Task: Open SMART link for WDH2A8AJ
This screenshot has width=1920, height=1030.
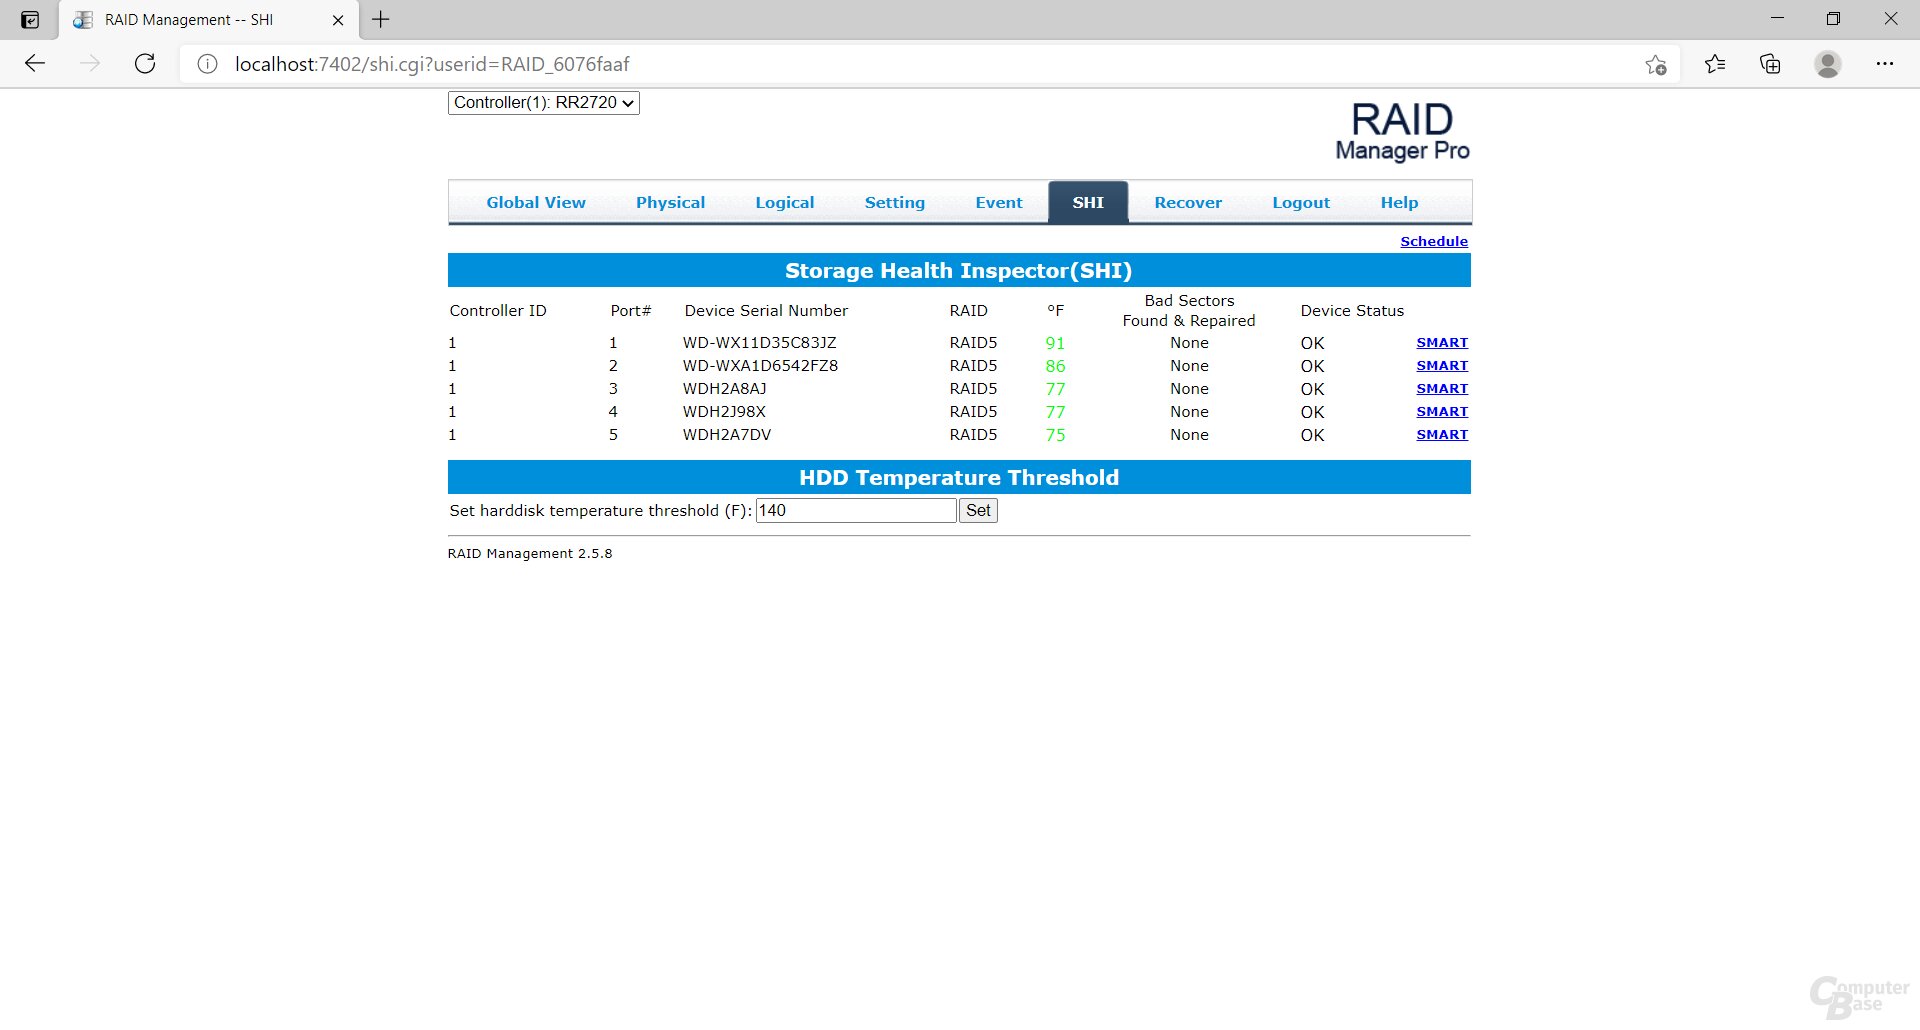Action: click(1442, 389)
